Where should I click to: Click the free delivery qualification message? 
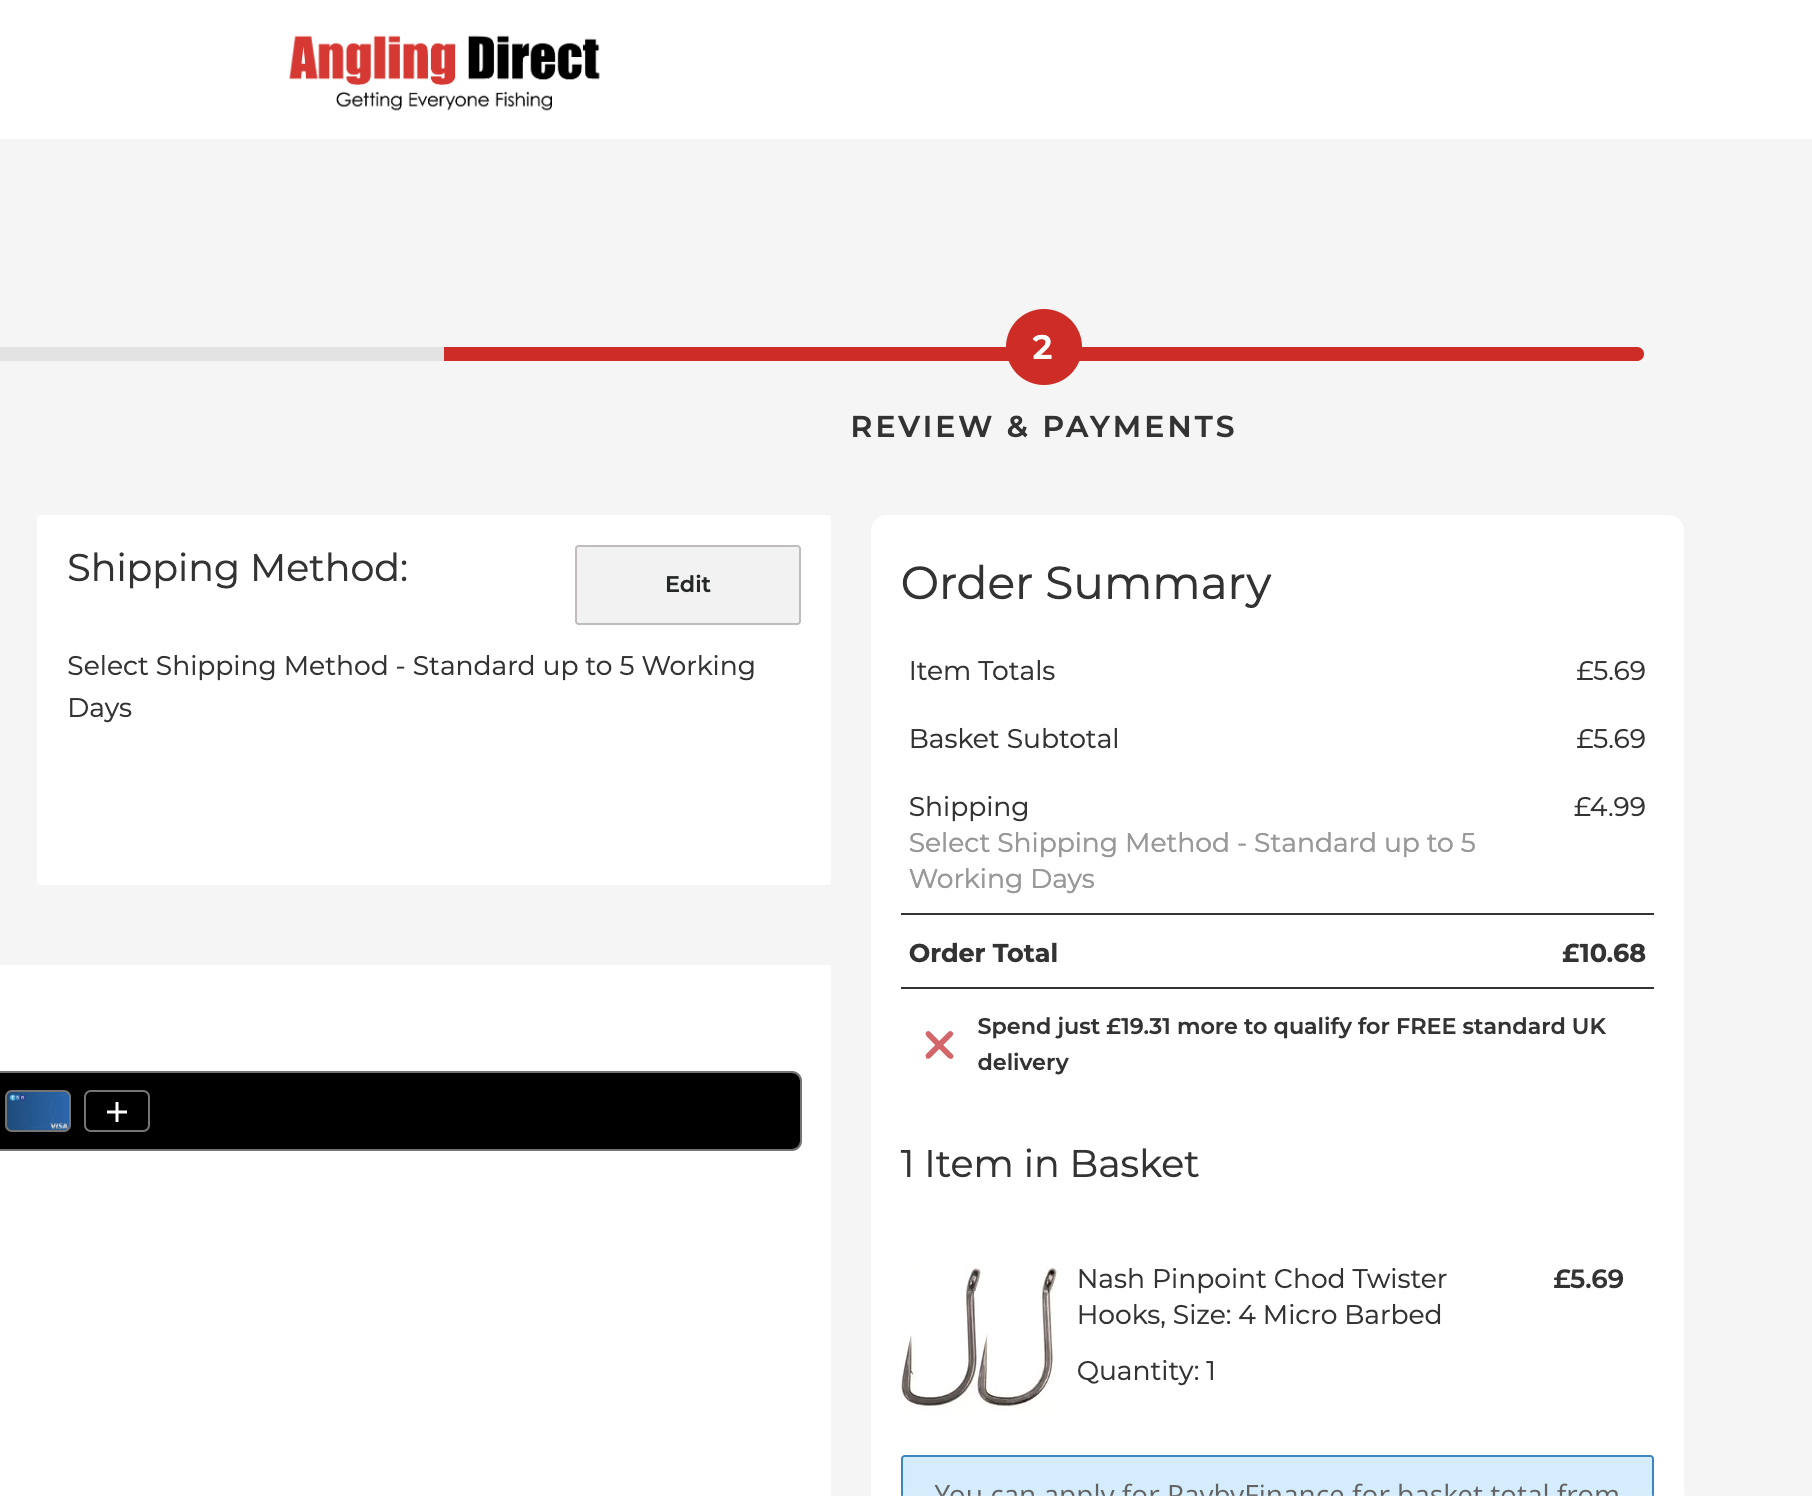1291,1044
